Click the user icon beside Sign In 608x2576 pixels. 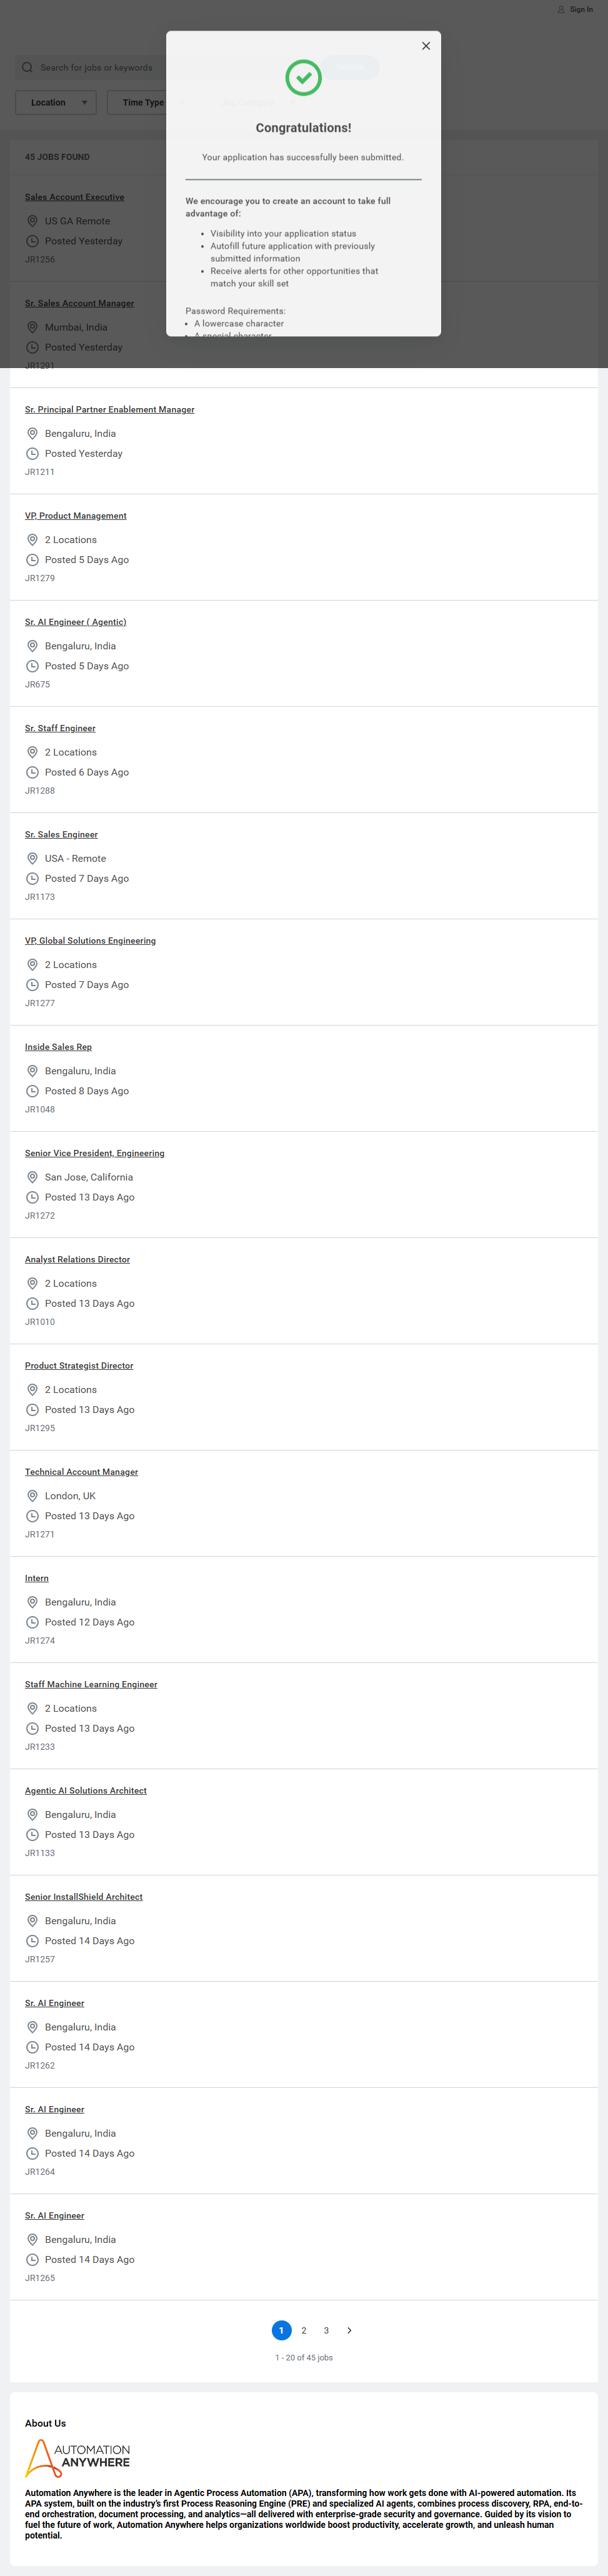coord(561,10)
